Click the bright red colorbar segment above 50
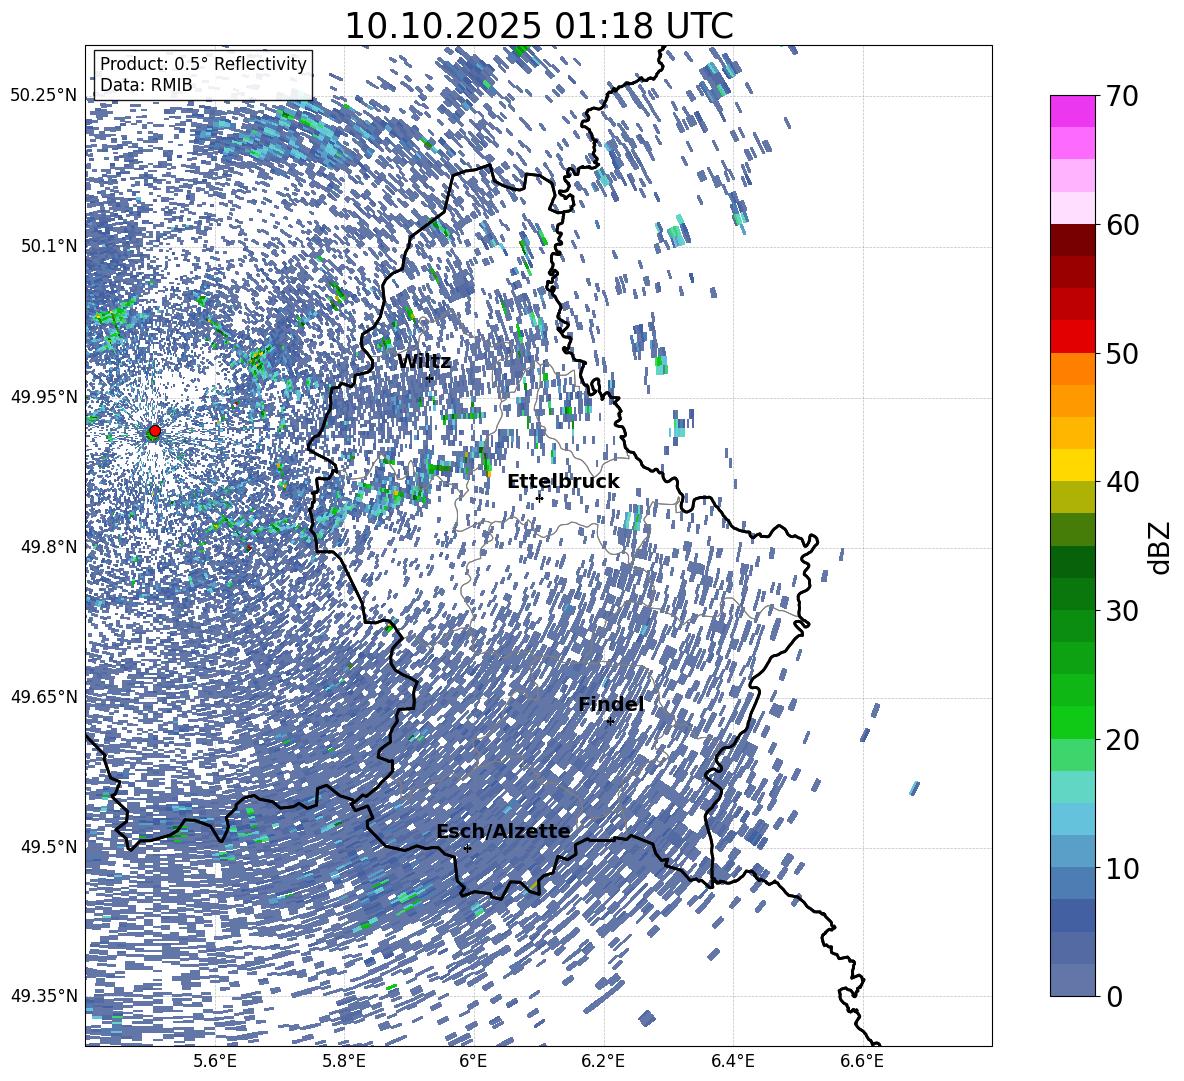 click(x=1072, y=337)
